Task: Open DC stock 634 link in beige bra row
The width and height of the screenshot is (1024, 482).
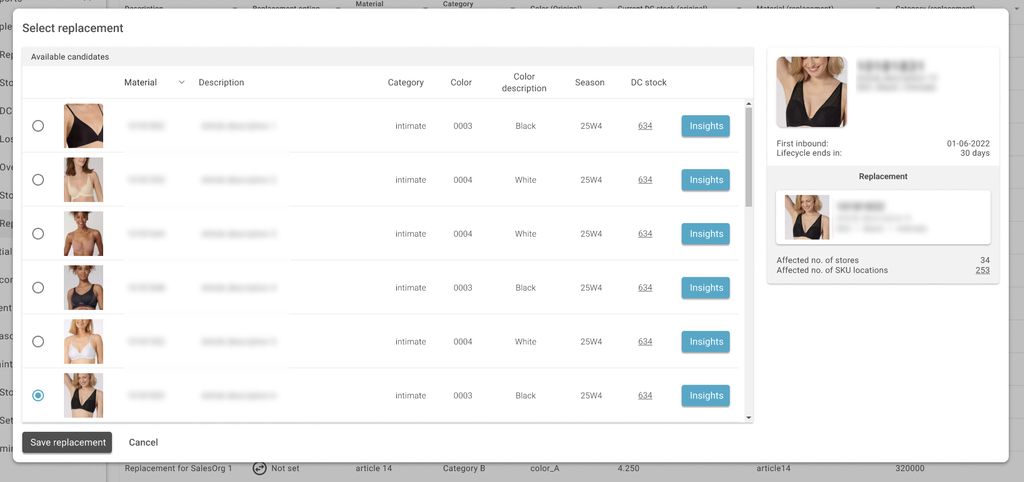Action: [x=645, y=180]
